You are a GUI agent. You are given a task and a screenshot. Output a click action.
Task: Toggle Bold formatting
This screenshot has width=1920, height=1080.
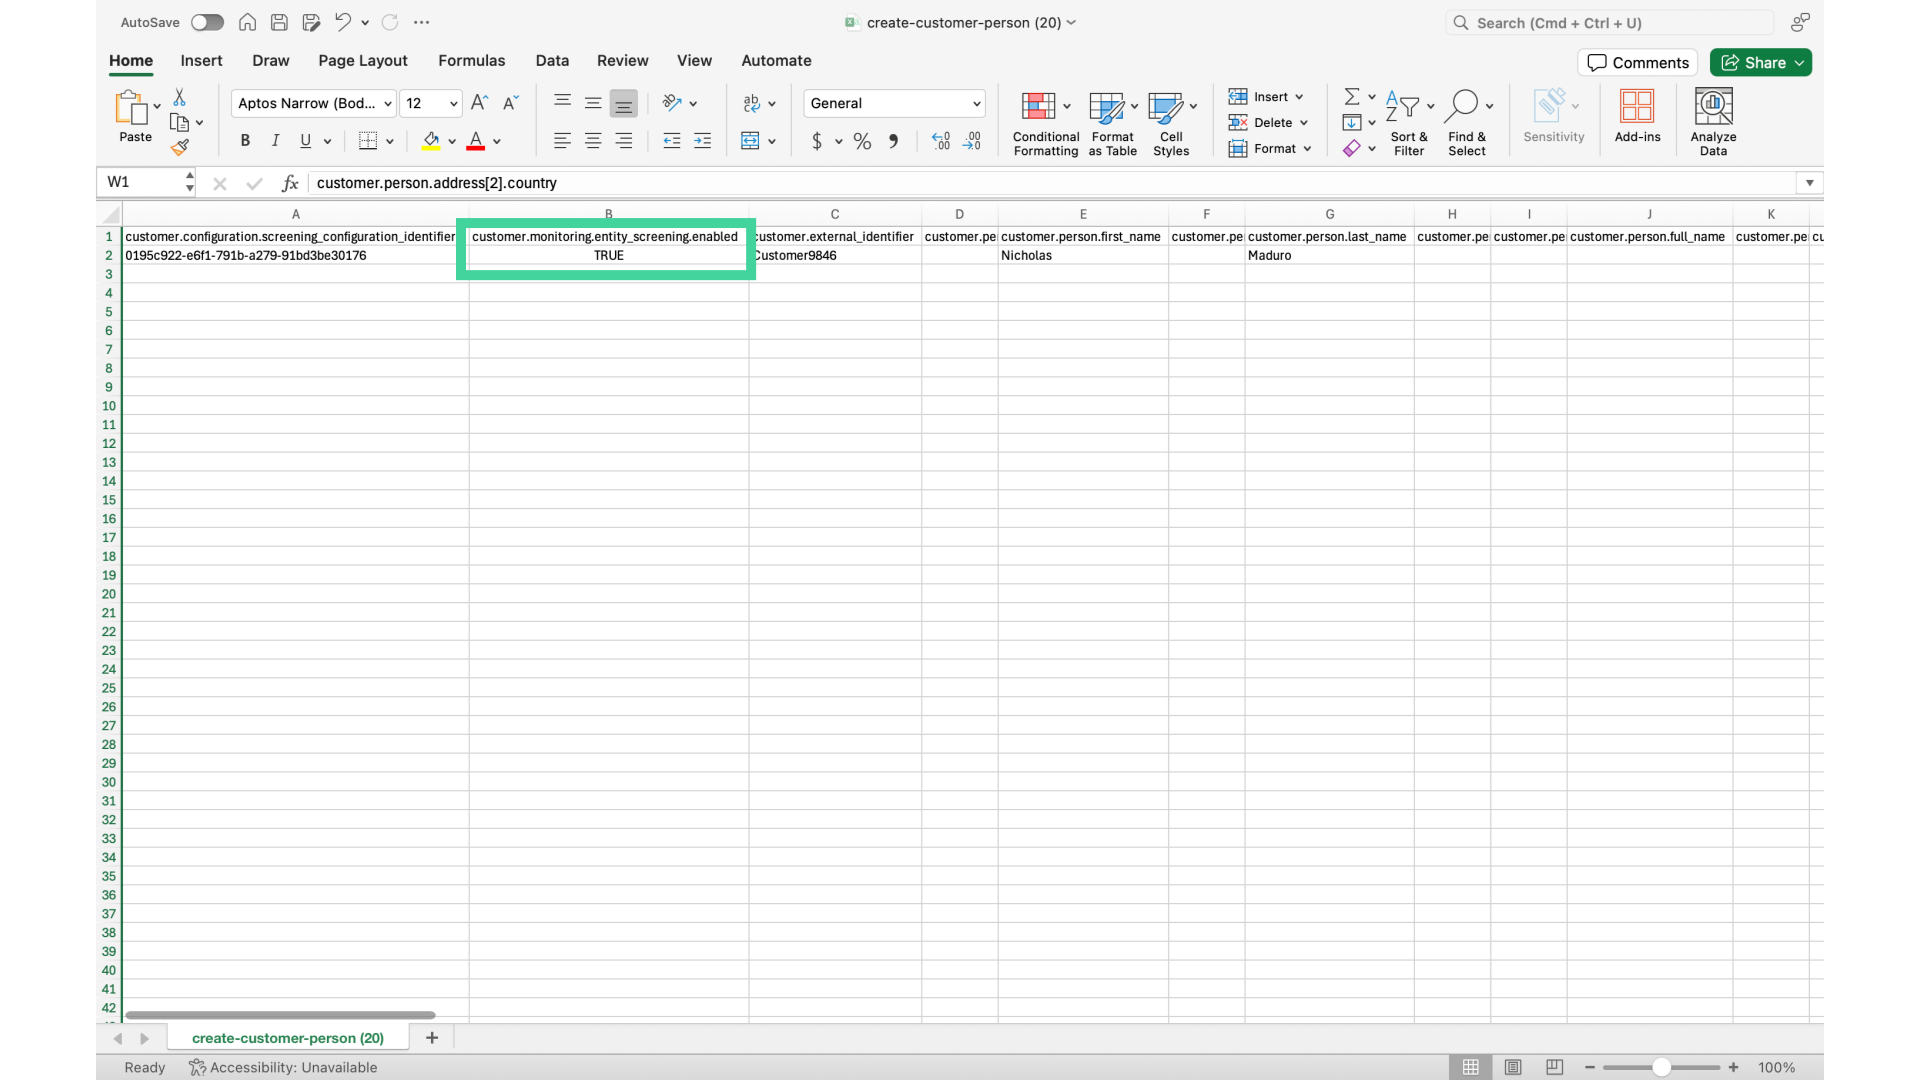pyautogui.click(x=245, y=141)
